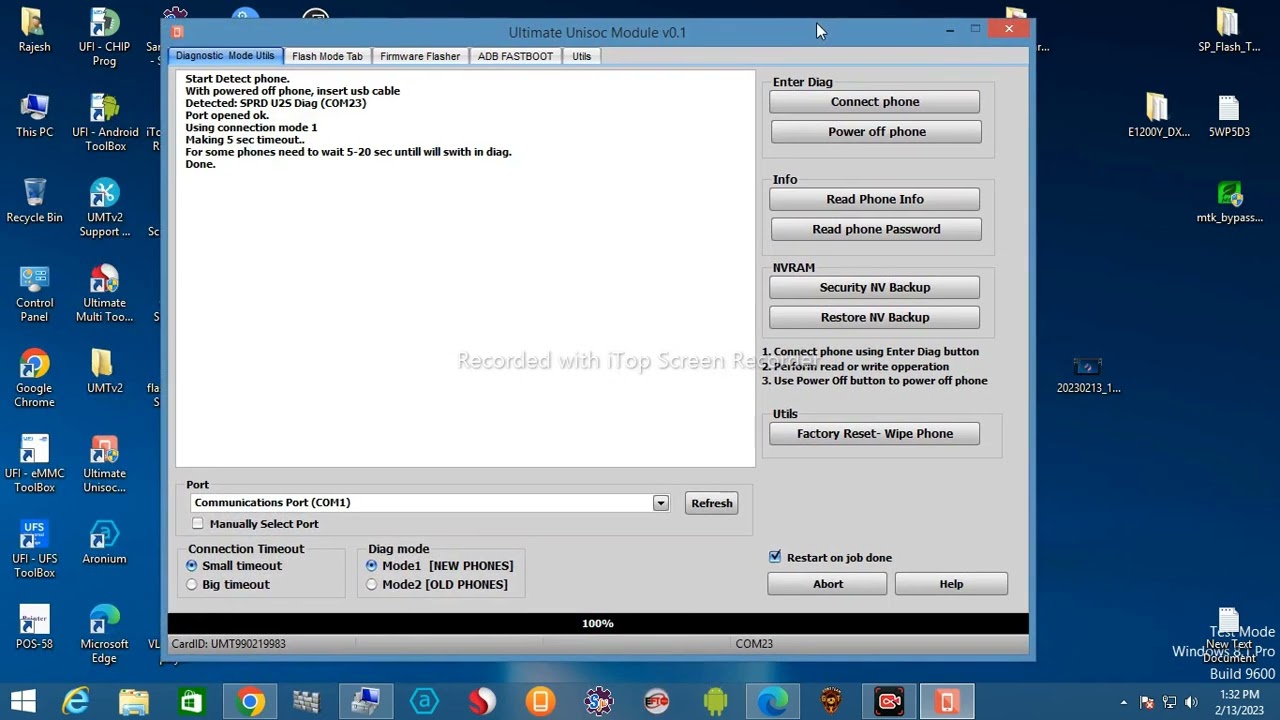Click Security NV Backup button
The height and width of the screenshot is (720, 1280).
pos(875,288)
